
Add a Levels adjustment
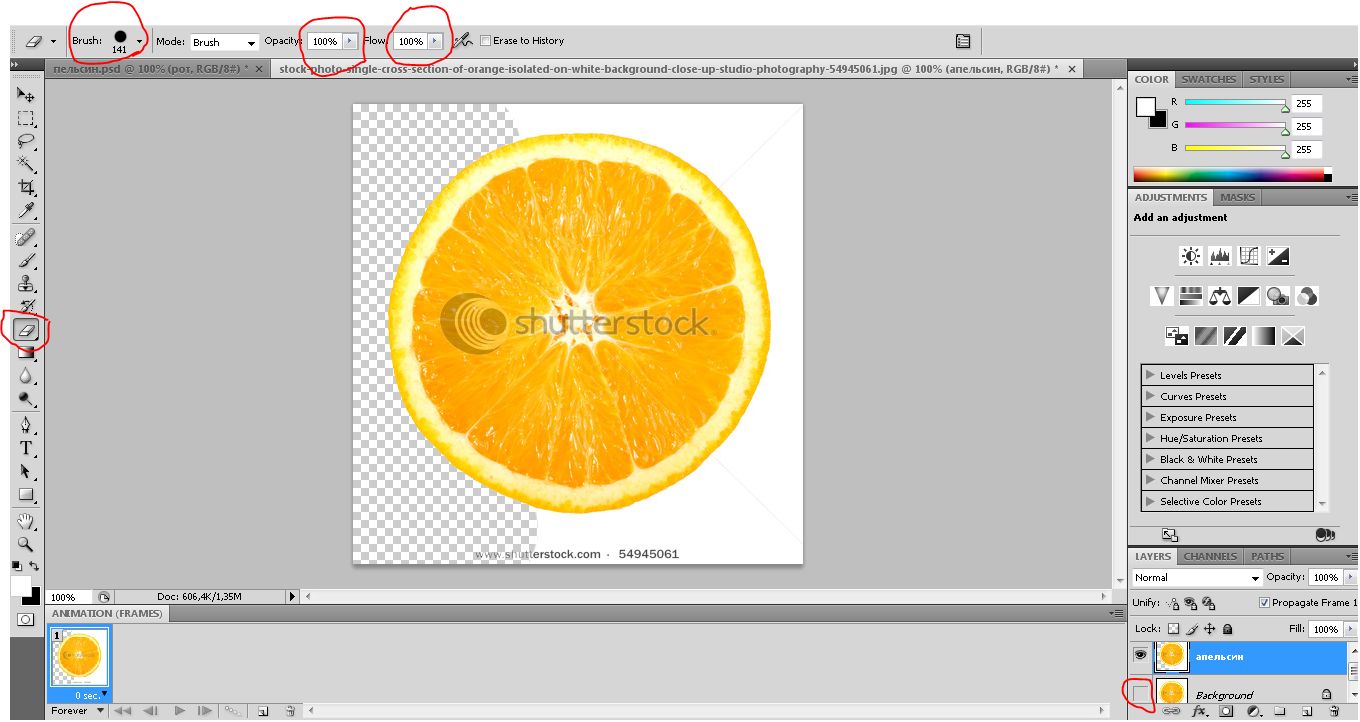1219,256
